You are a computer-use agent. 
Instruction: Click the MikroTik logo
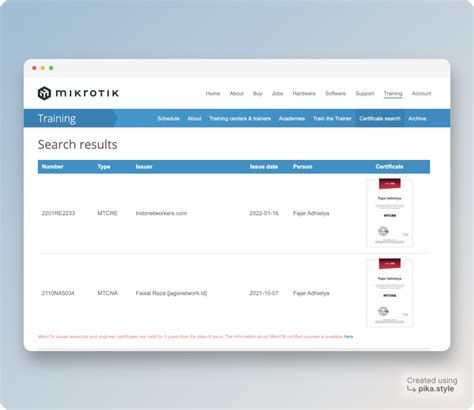tap(78, 93)
